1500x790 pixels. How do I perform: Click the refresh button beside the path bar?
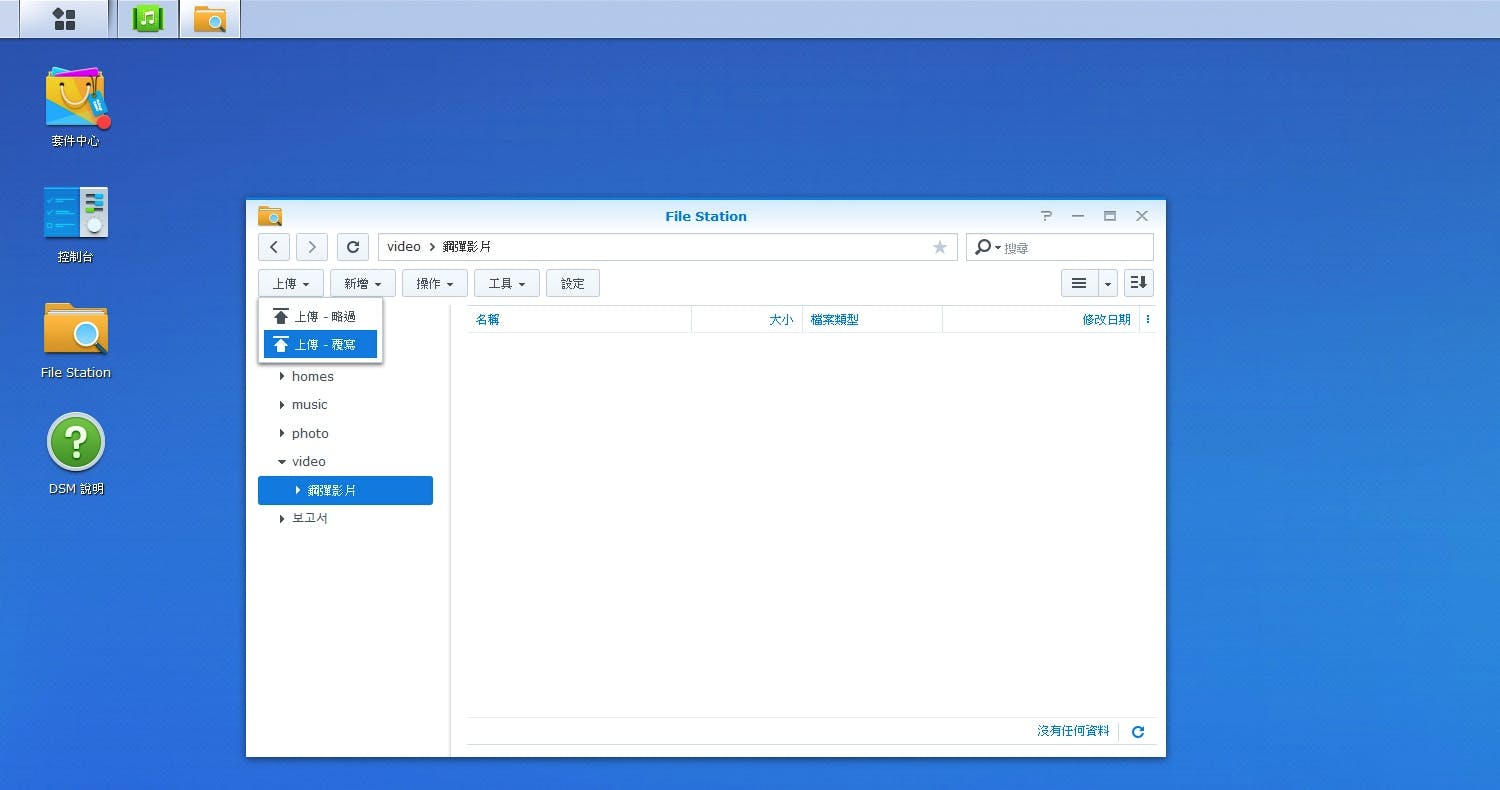click(x=353, y=247)
